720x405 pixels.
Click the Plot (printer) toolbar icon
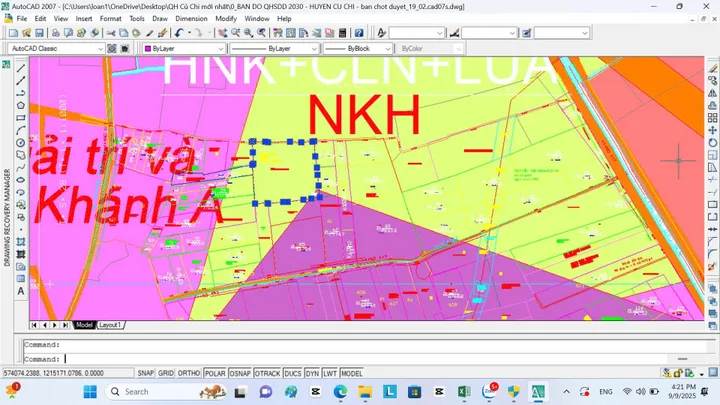56,33
